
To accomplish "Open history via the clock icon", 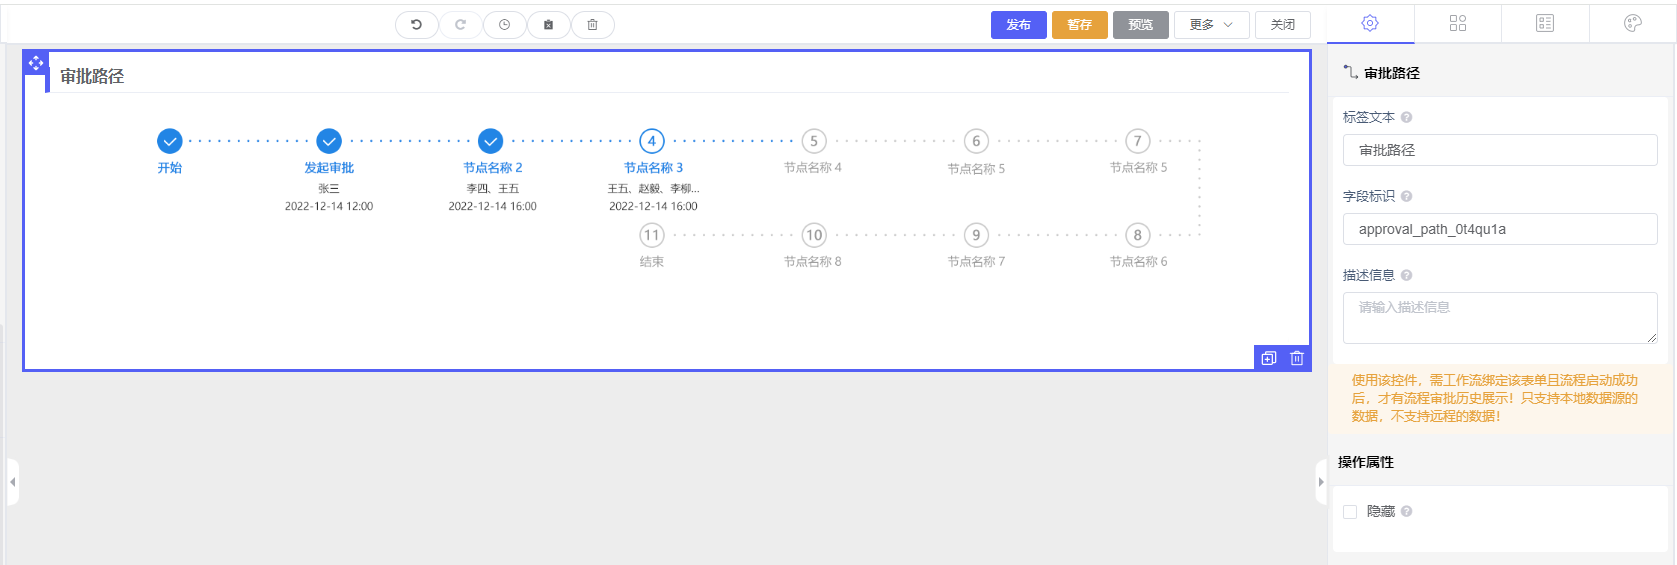I will [x=505, y=25].
